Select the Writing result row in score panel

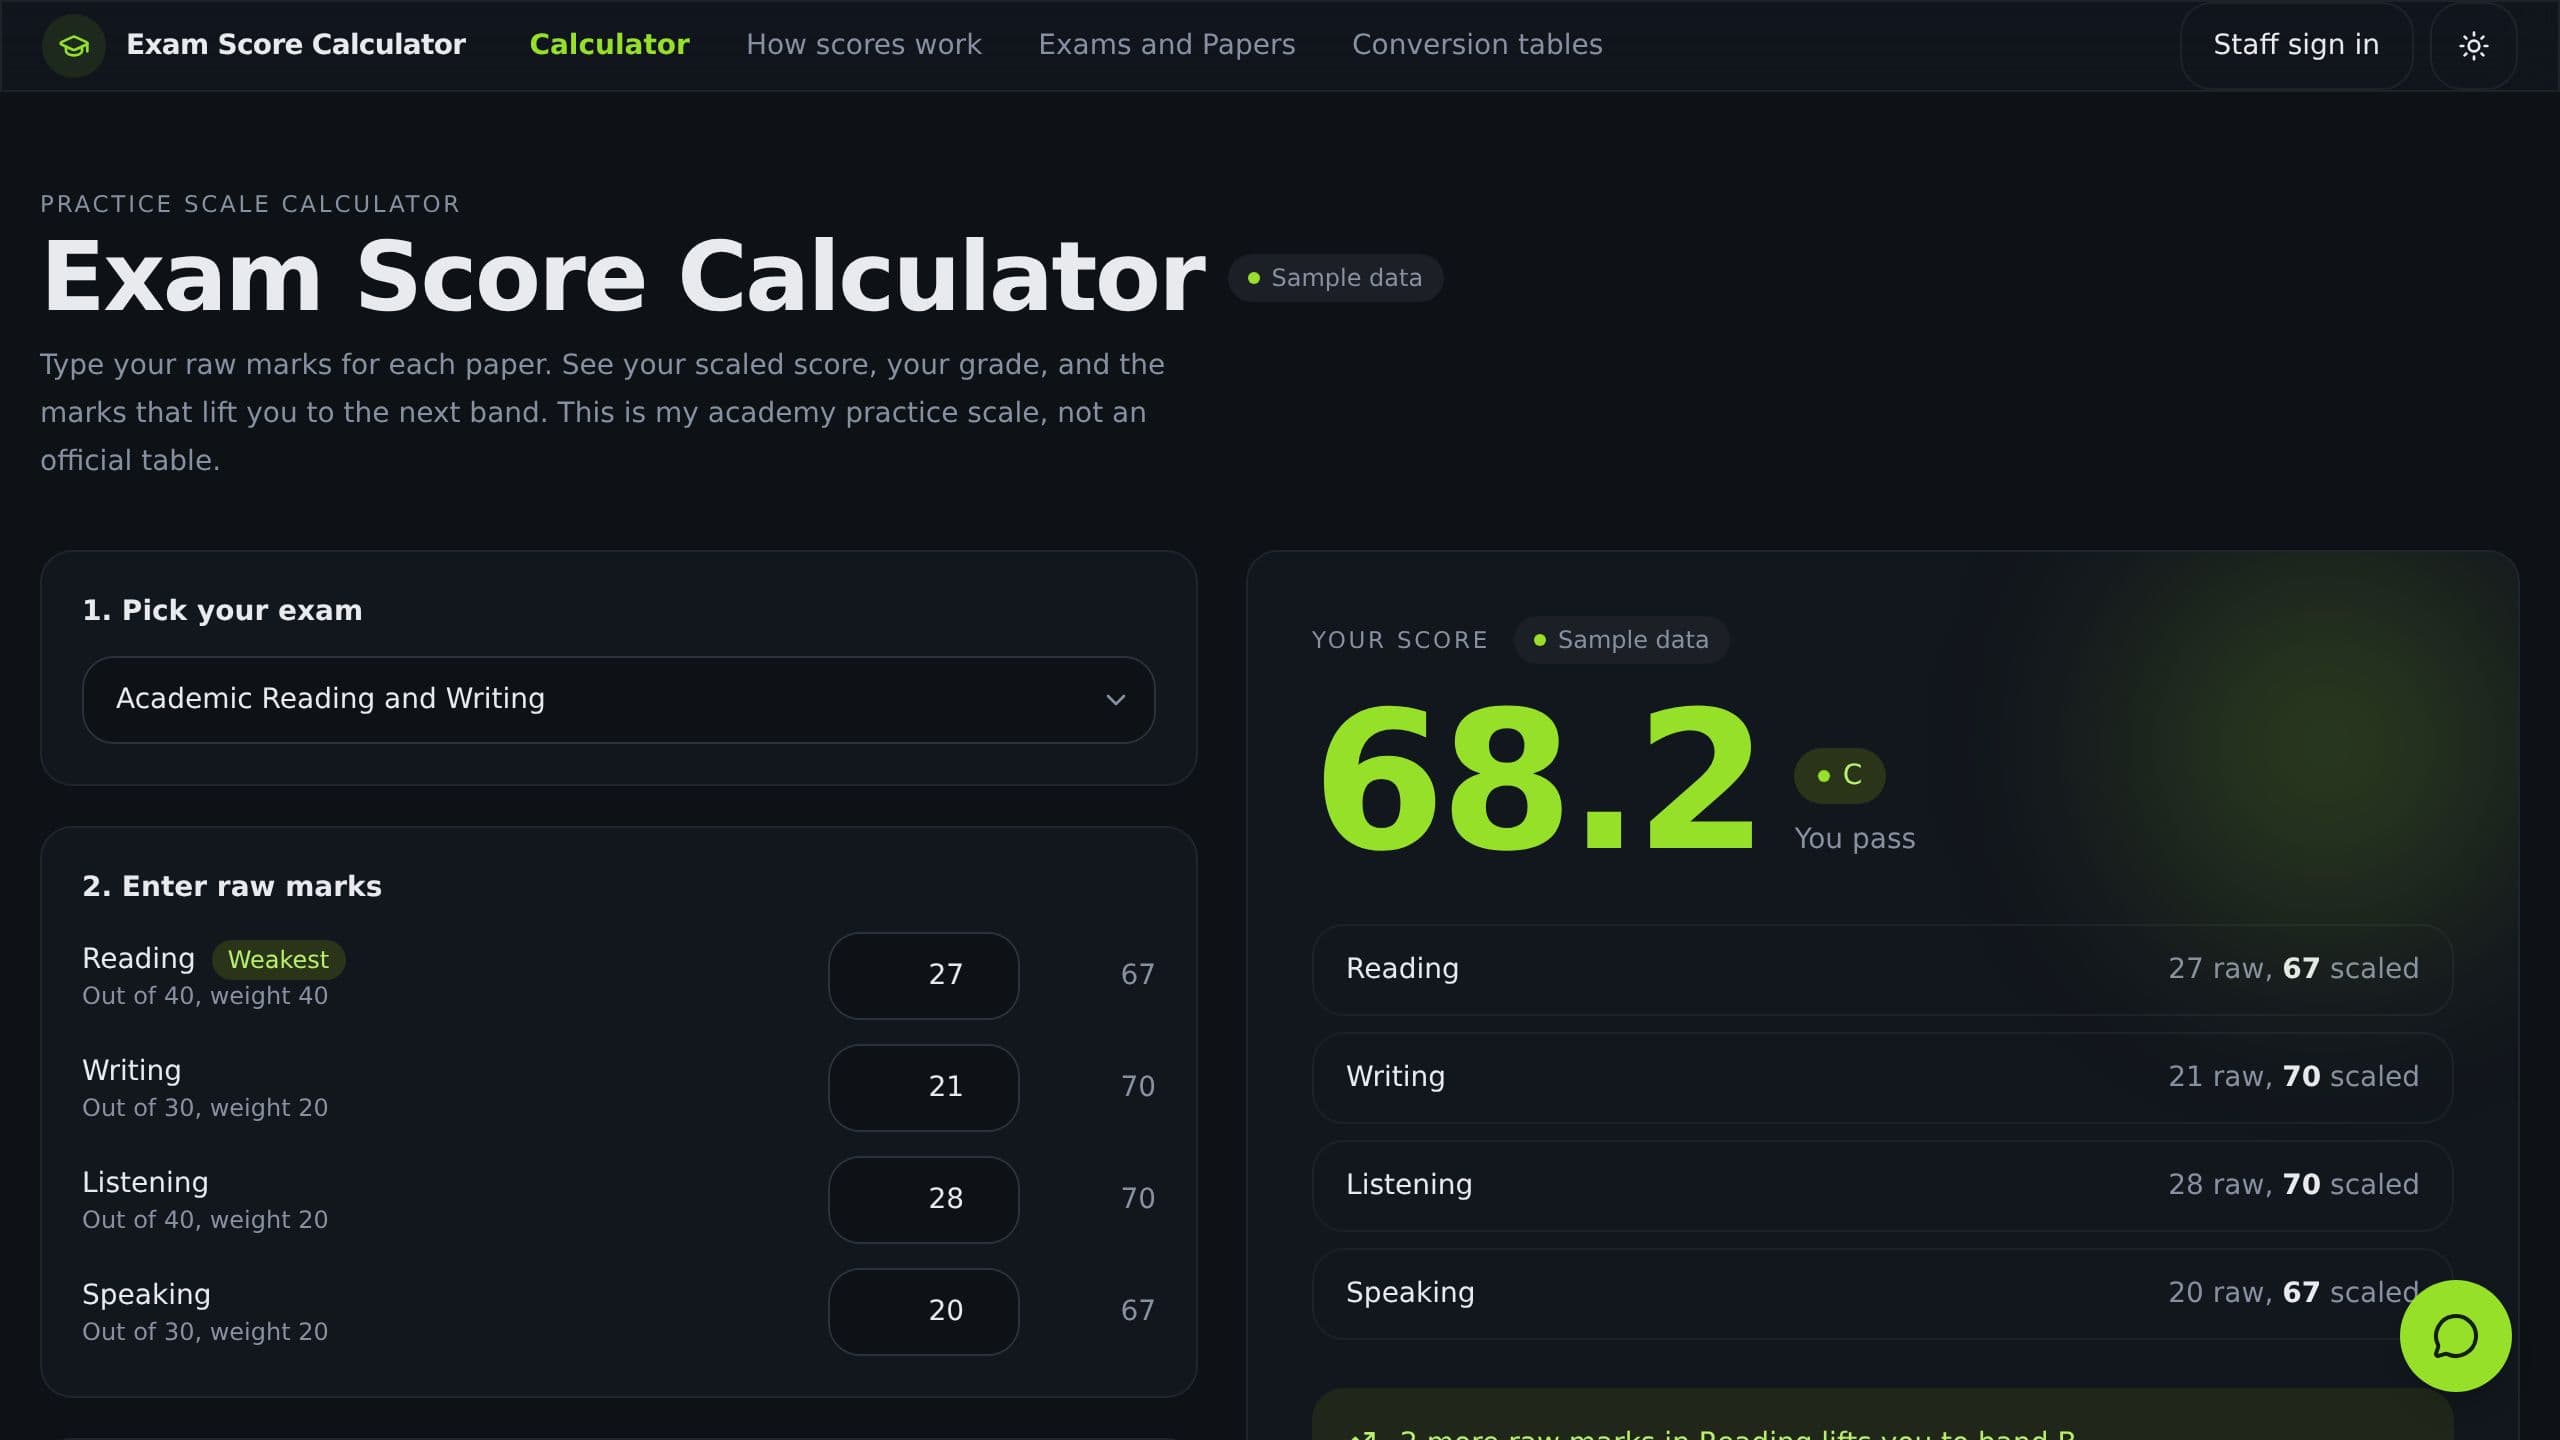click(1882, 1077)
